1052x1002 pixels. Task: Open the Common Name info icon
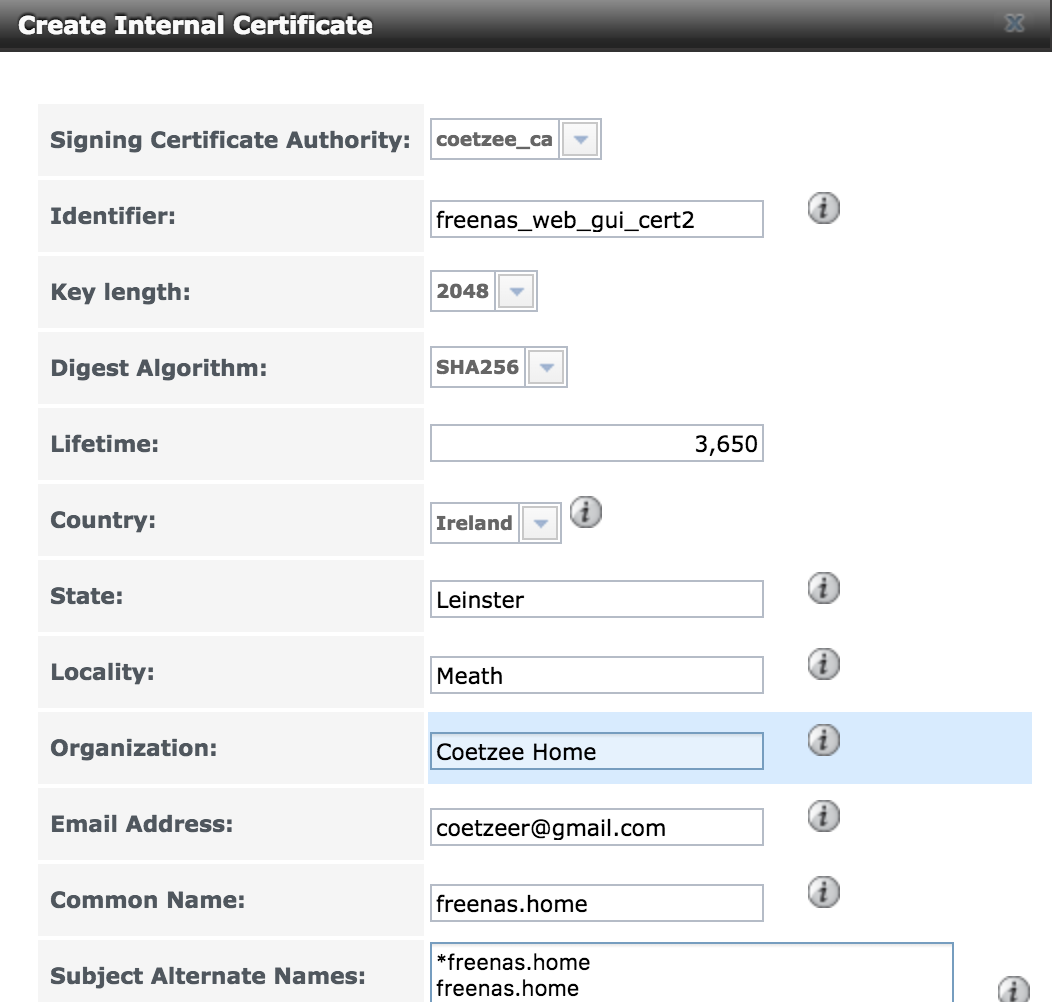(x=822, y=892)
